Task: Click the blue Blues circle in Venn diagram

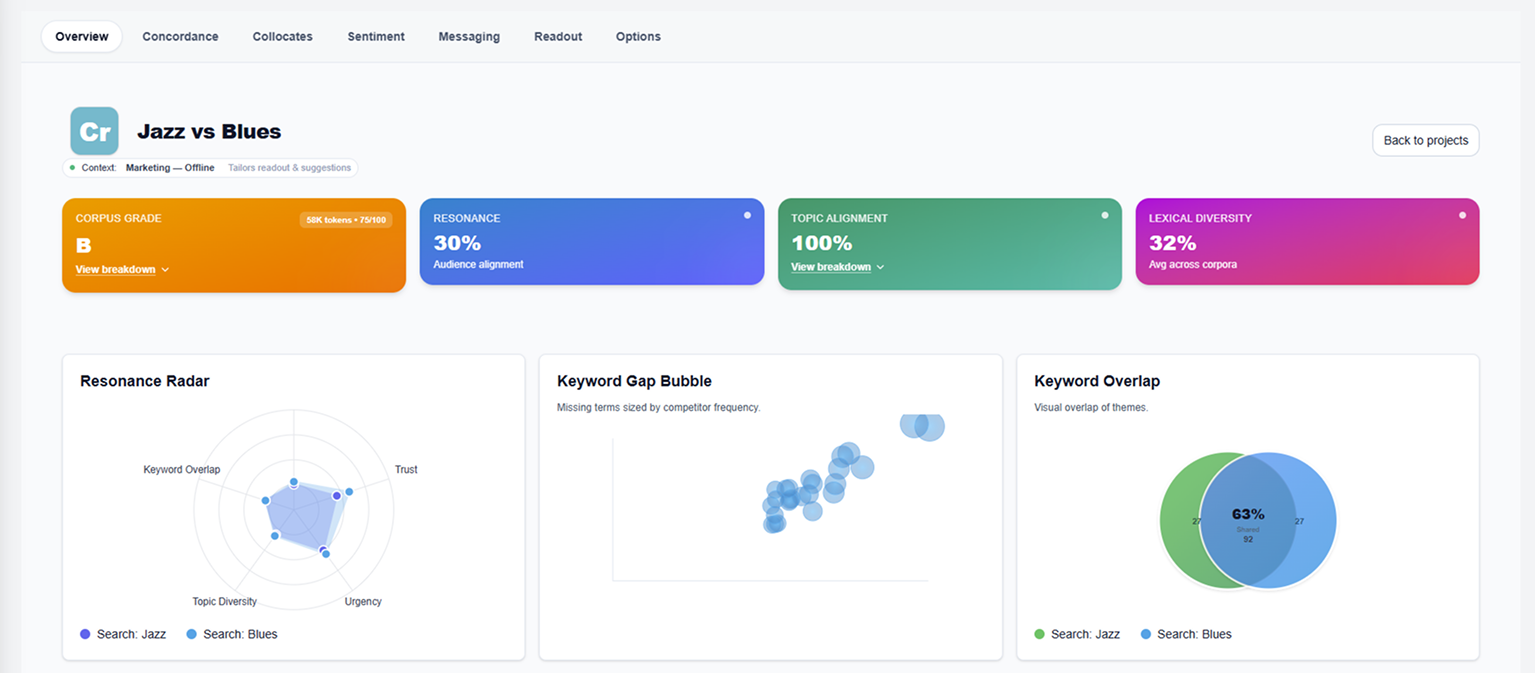Action: click(1305, 520)
